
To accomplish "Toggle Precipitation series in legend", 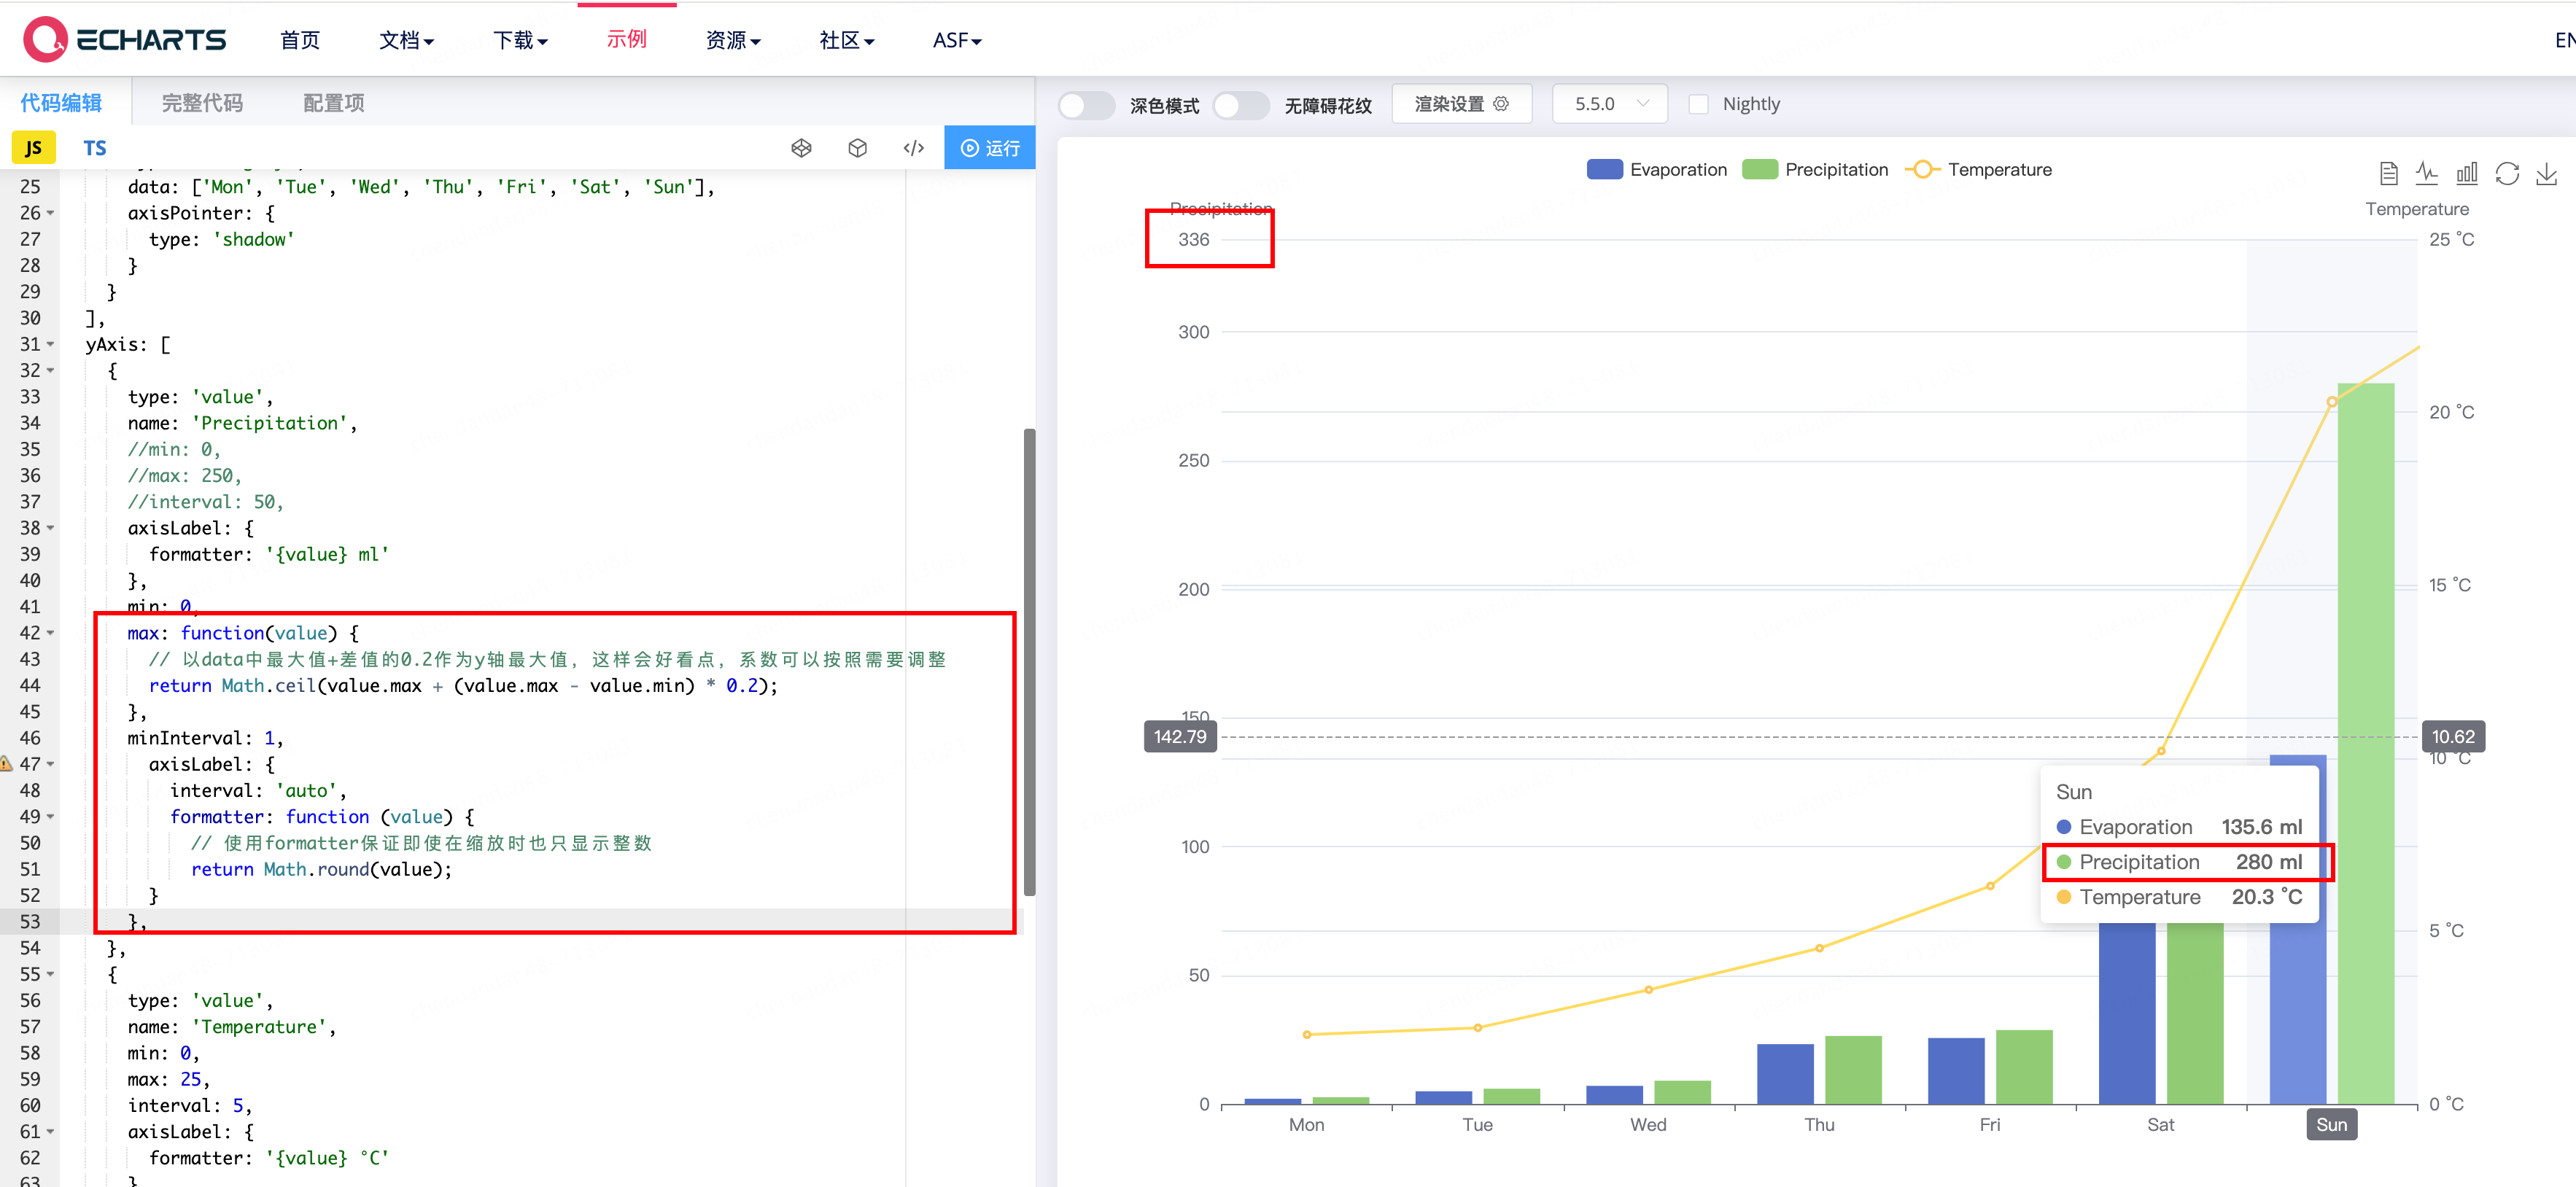I will point(1815,170).
